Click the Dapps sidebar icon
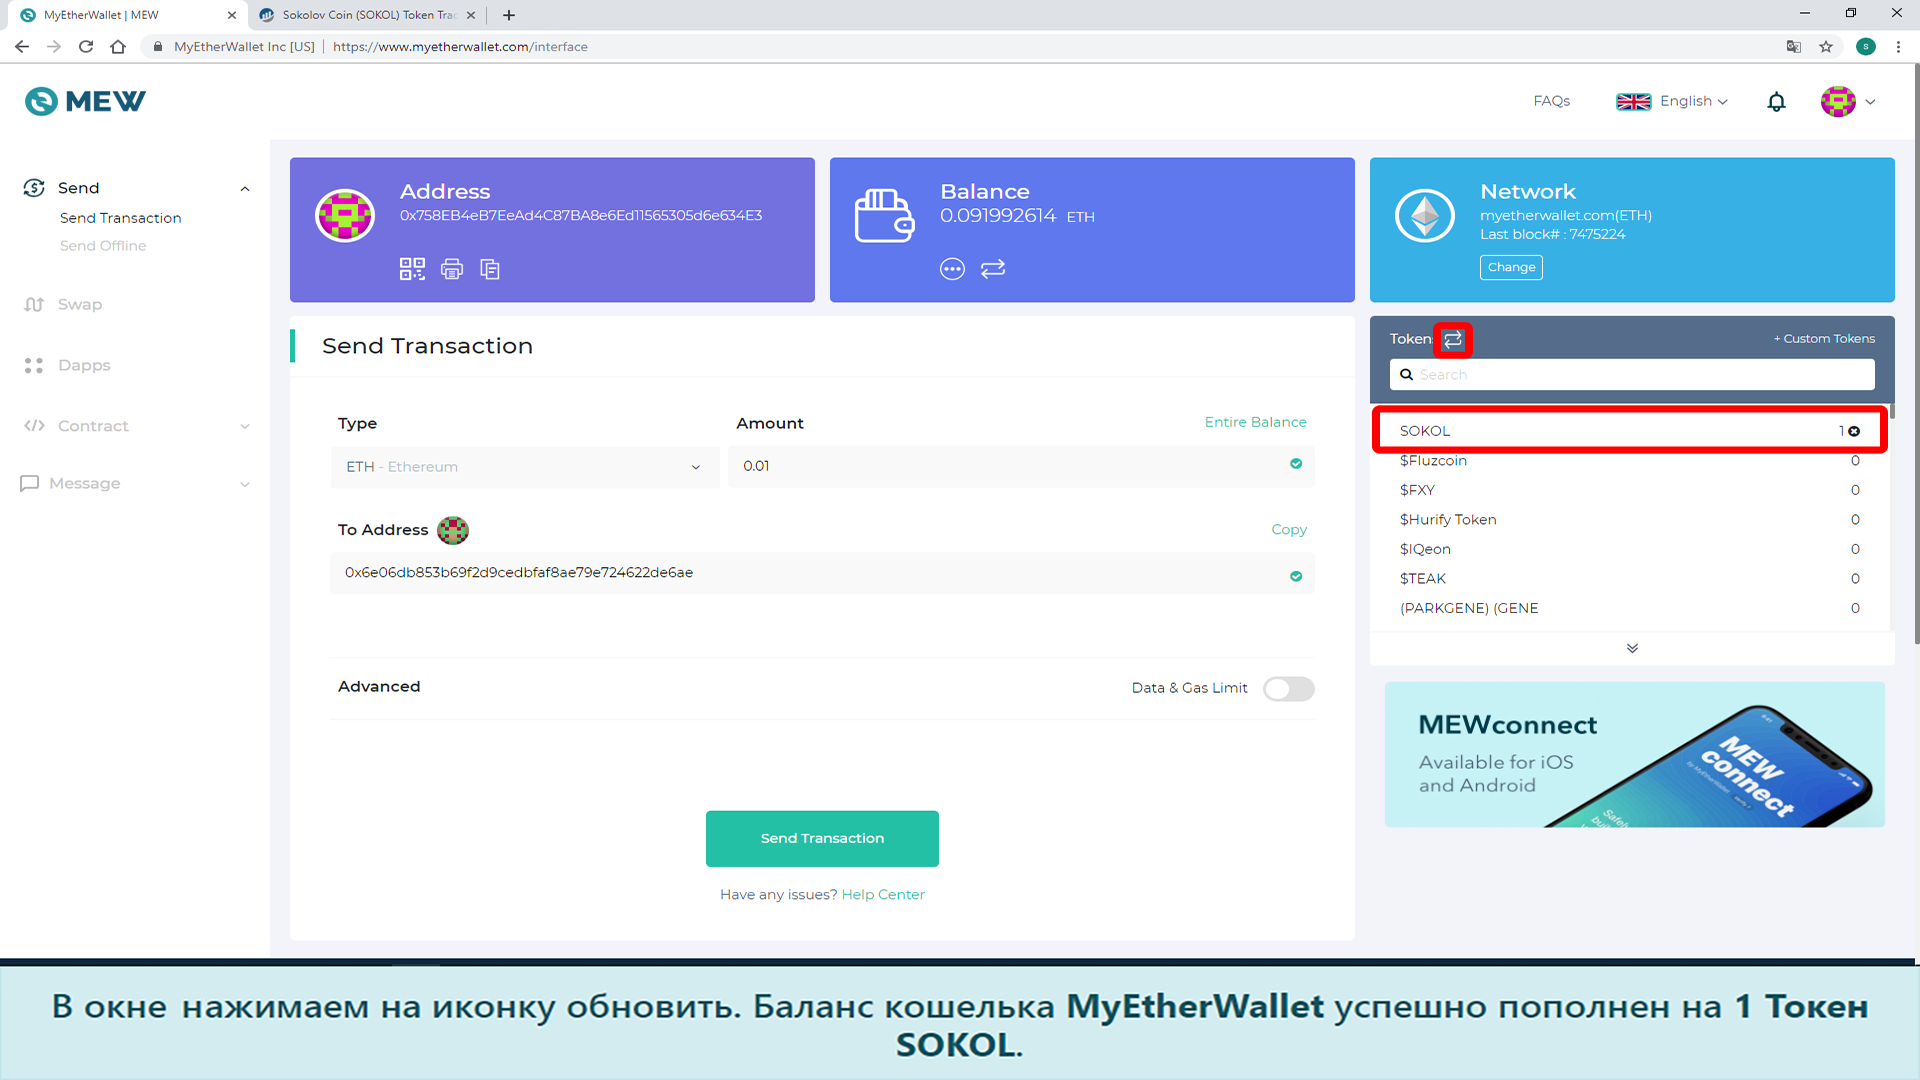The width and height of the screenshot is (1920, 1080). click(x=34, y=366)
